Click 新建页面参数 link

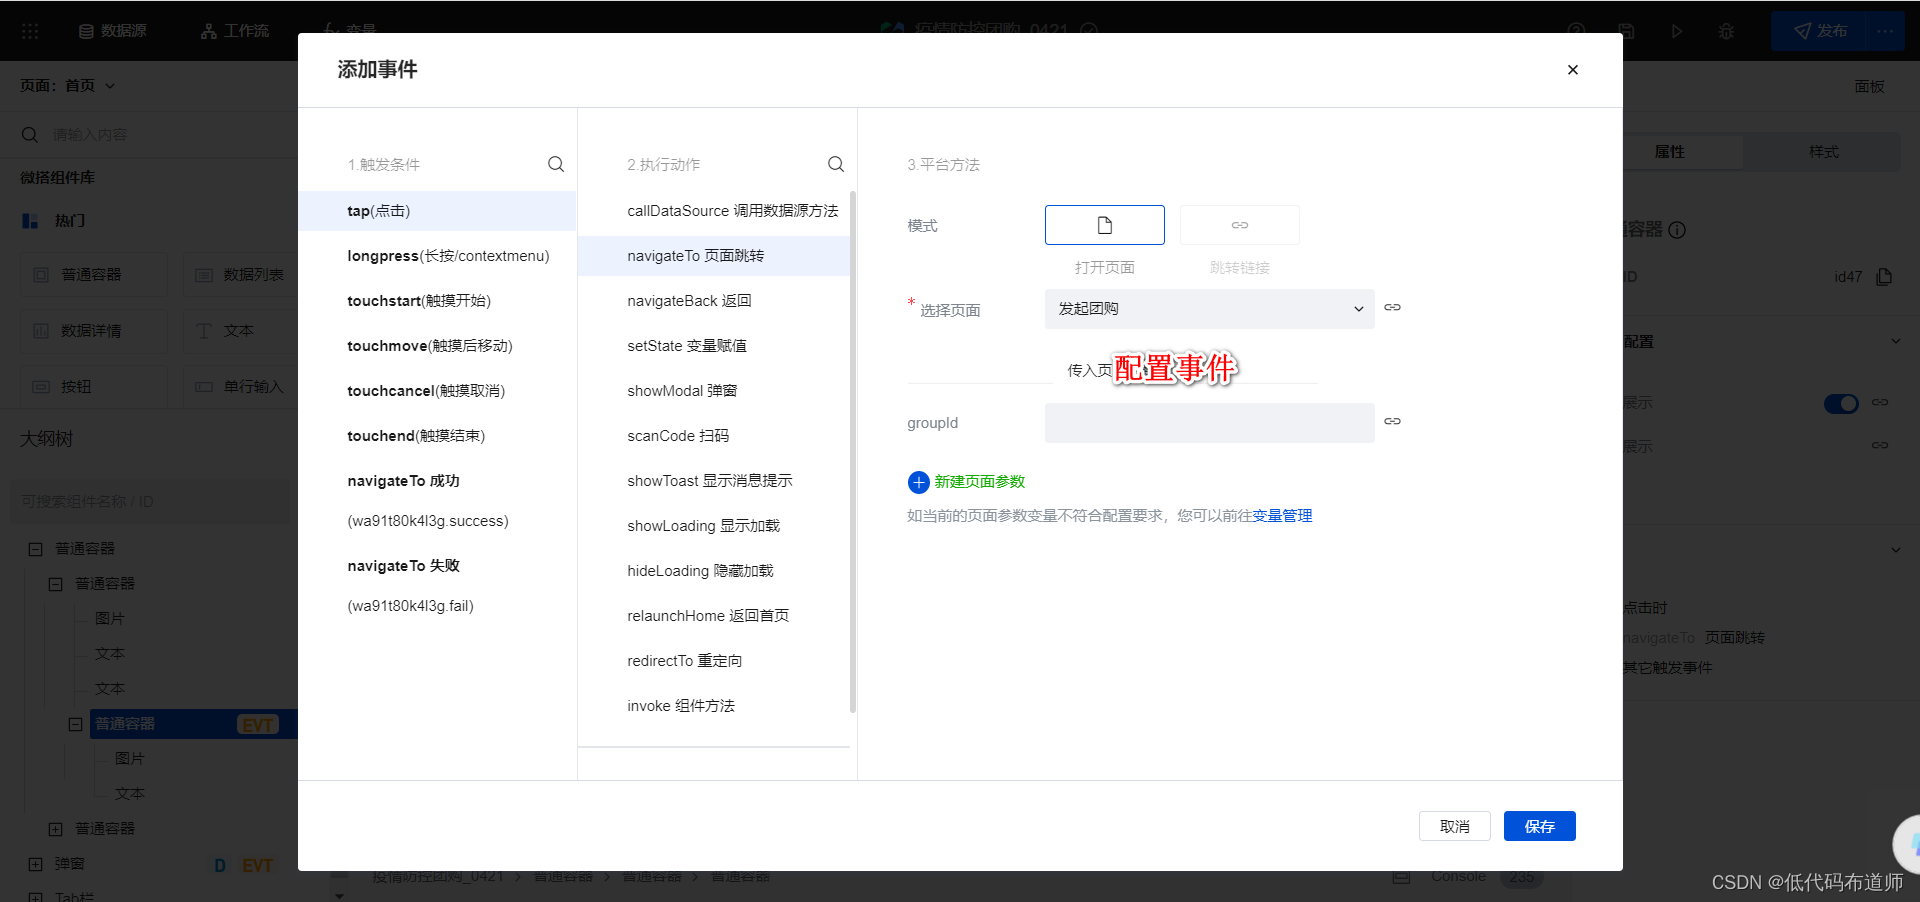pyautogui.click(x=979, y=482)
